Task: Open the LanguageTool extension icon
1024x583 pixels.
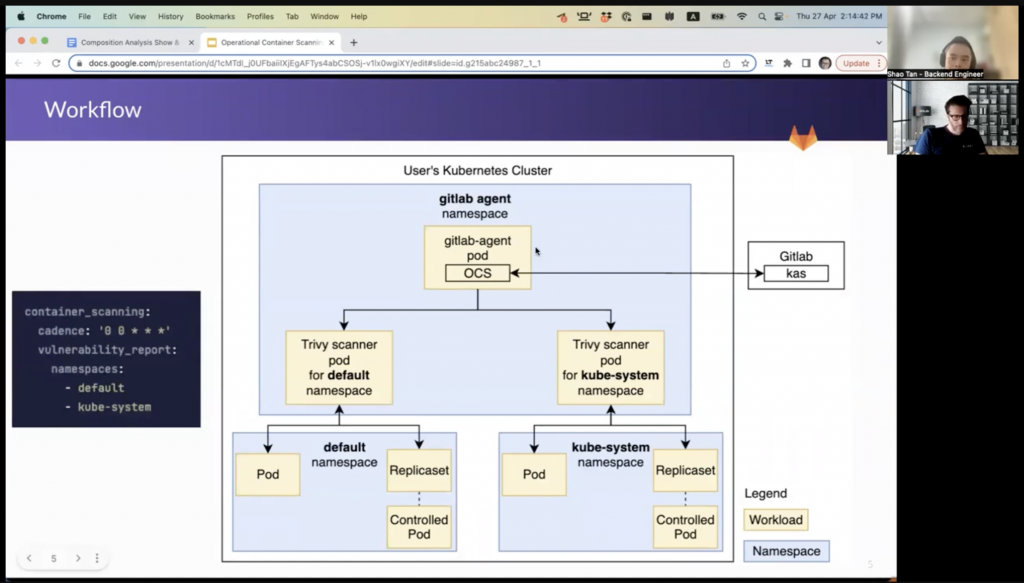Action: pos(769,63)
